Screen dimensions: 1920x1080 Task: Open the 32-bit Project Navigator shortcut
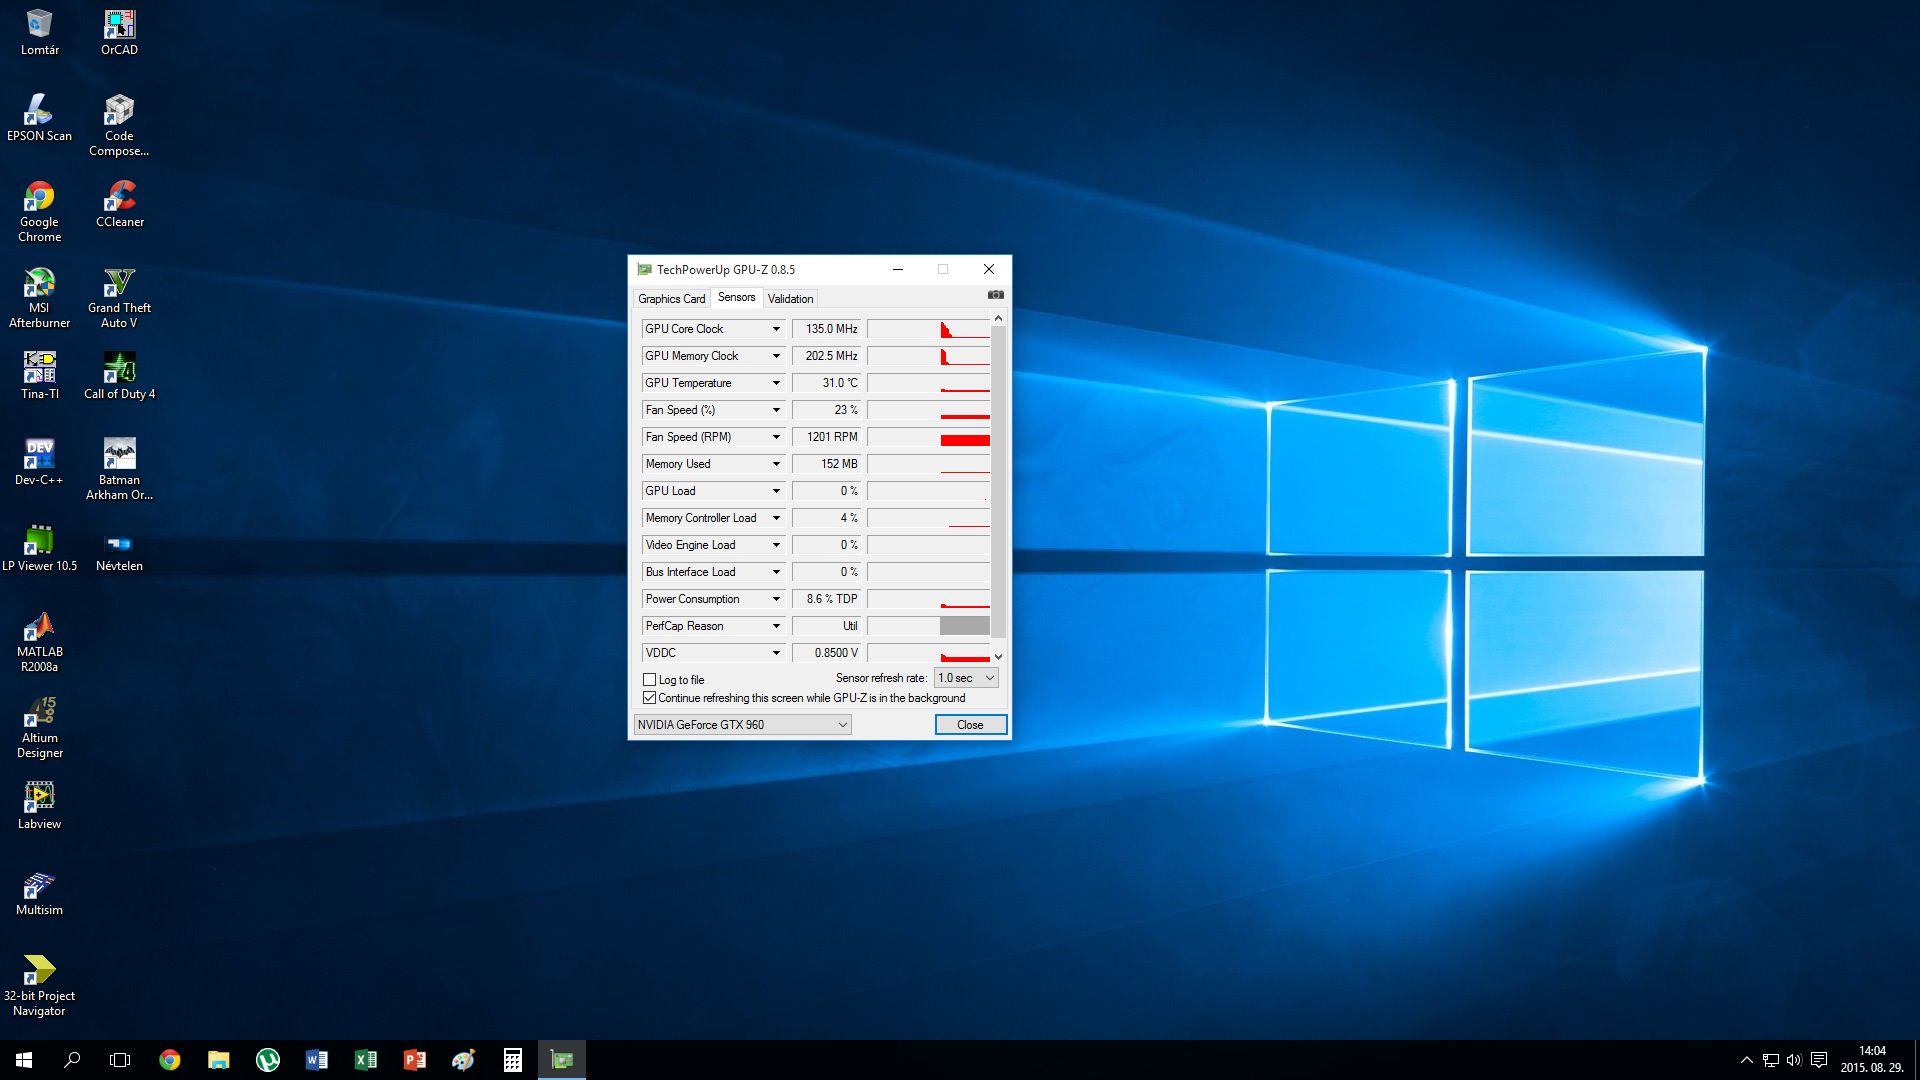(39, 985)
